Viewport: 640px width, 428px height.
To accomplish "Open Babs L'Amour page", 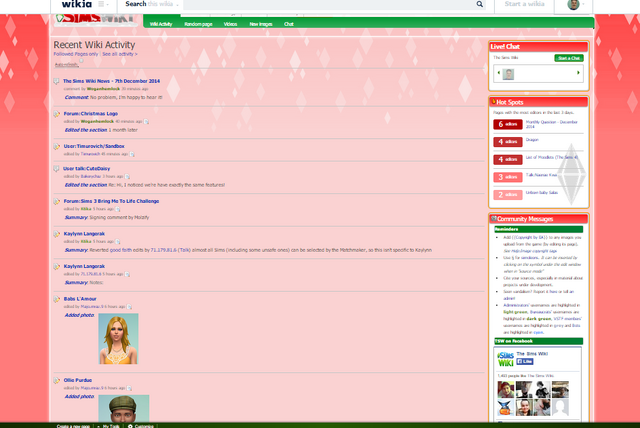I will [80, 299].
